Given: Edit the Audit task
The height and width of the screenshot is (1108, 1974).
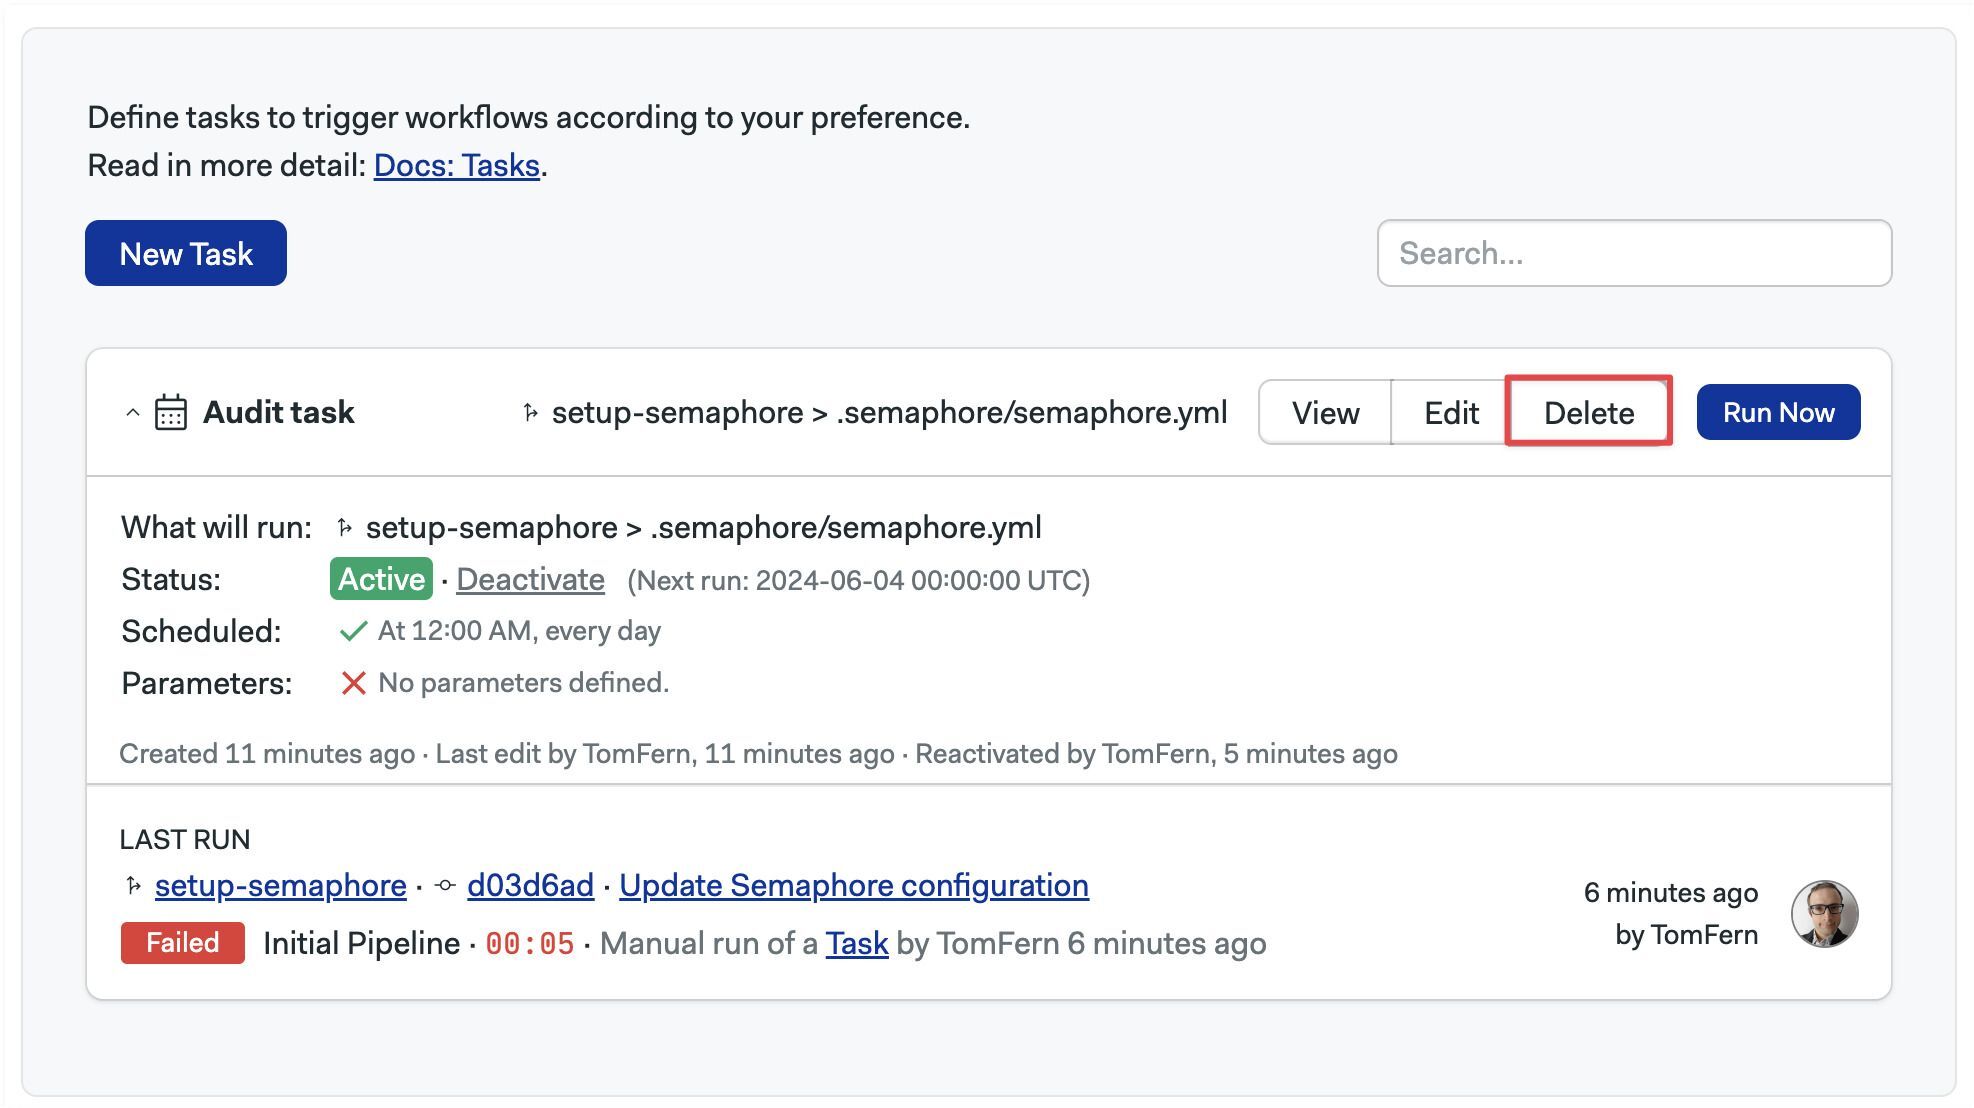Looking at the screenshot, I should (x=1451, y=412).
